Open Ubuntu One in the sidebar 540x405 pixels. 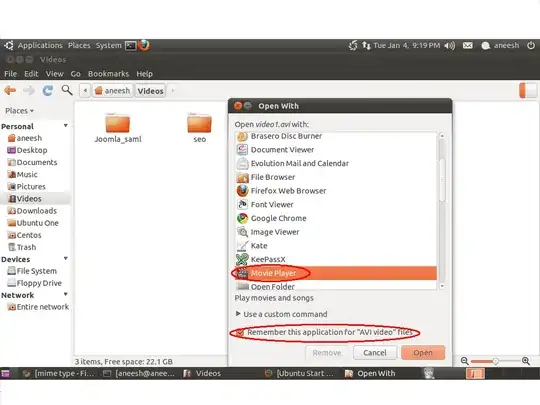pyautogui.click(x=33, y=223)
